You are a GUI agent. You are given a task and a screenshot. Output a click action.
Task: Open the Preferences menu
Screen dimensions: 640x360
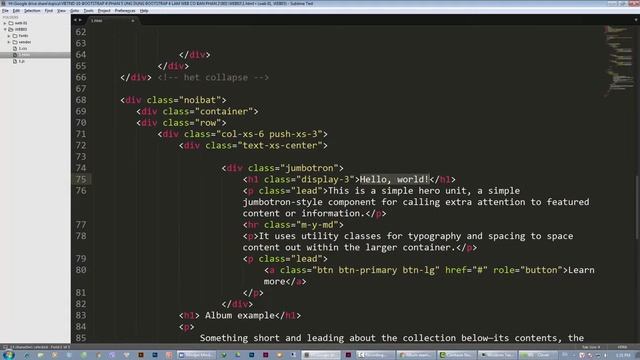click(125, 11)
